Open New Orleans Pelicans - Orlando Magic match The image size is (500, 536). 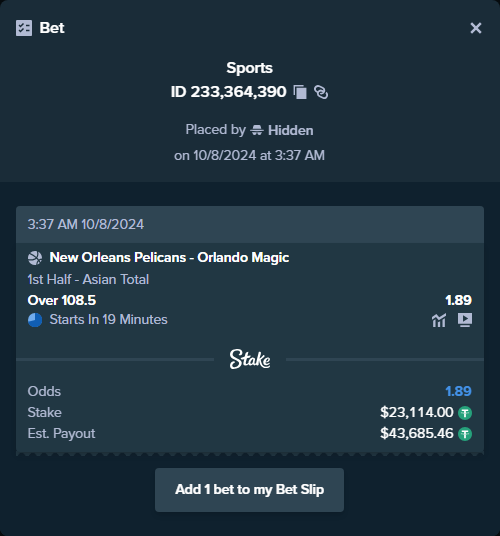coord(169,258)
